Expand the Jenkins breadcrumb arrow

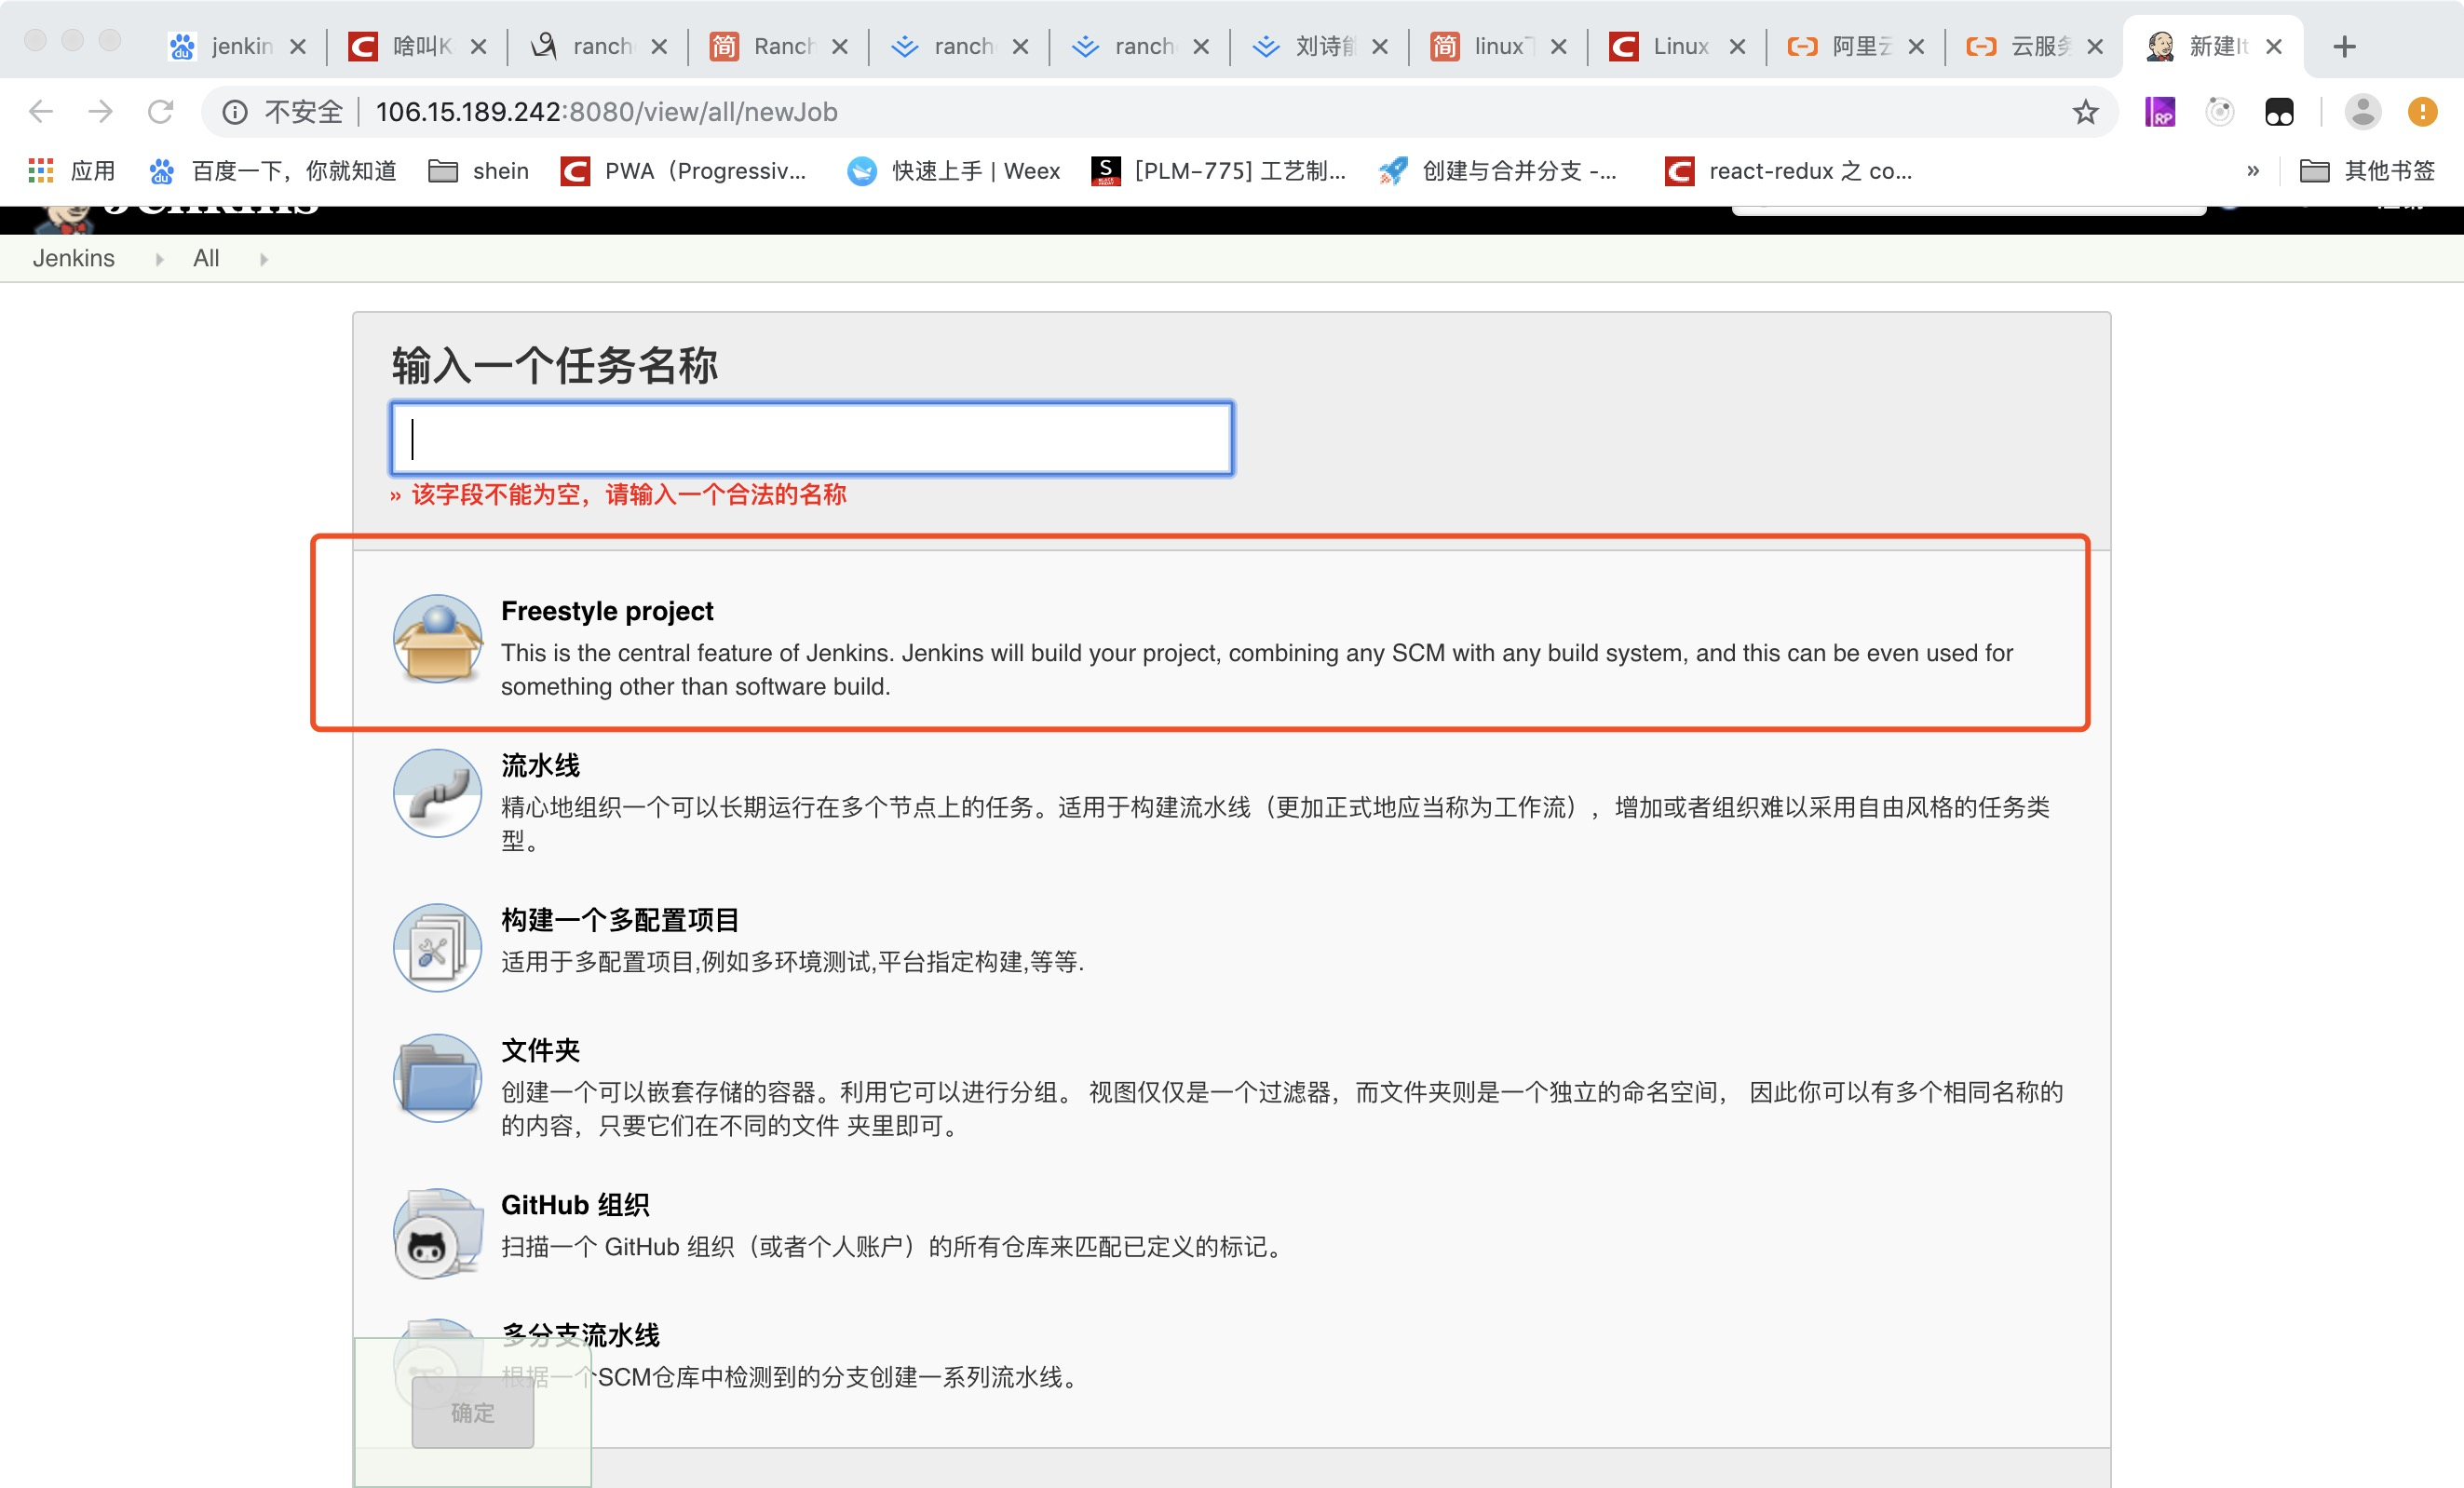point(159,259)
